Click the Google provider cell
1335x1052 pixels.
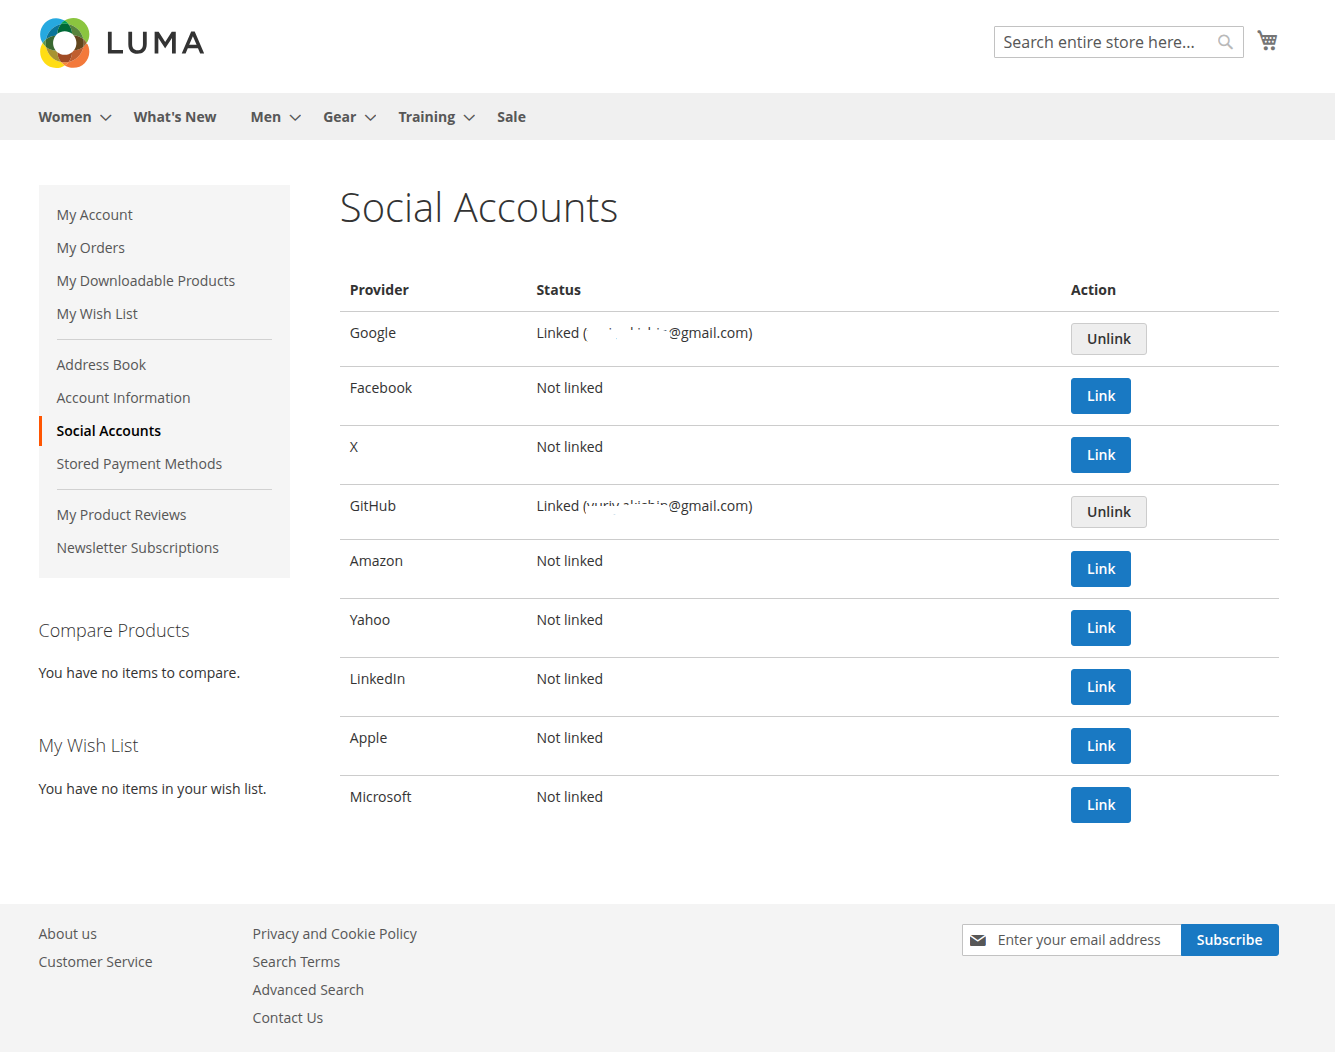click(x=373, y=333)
